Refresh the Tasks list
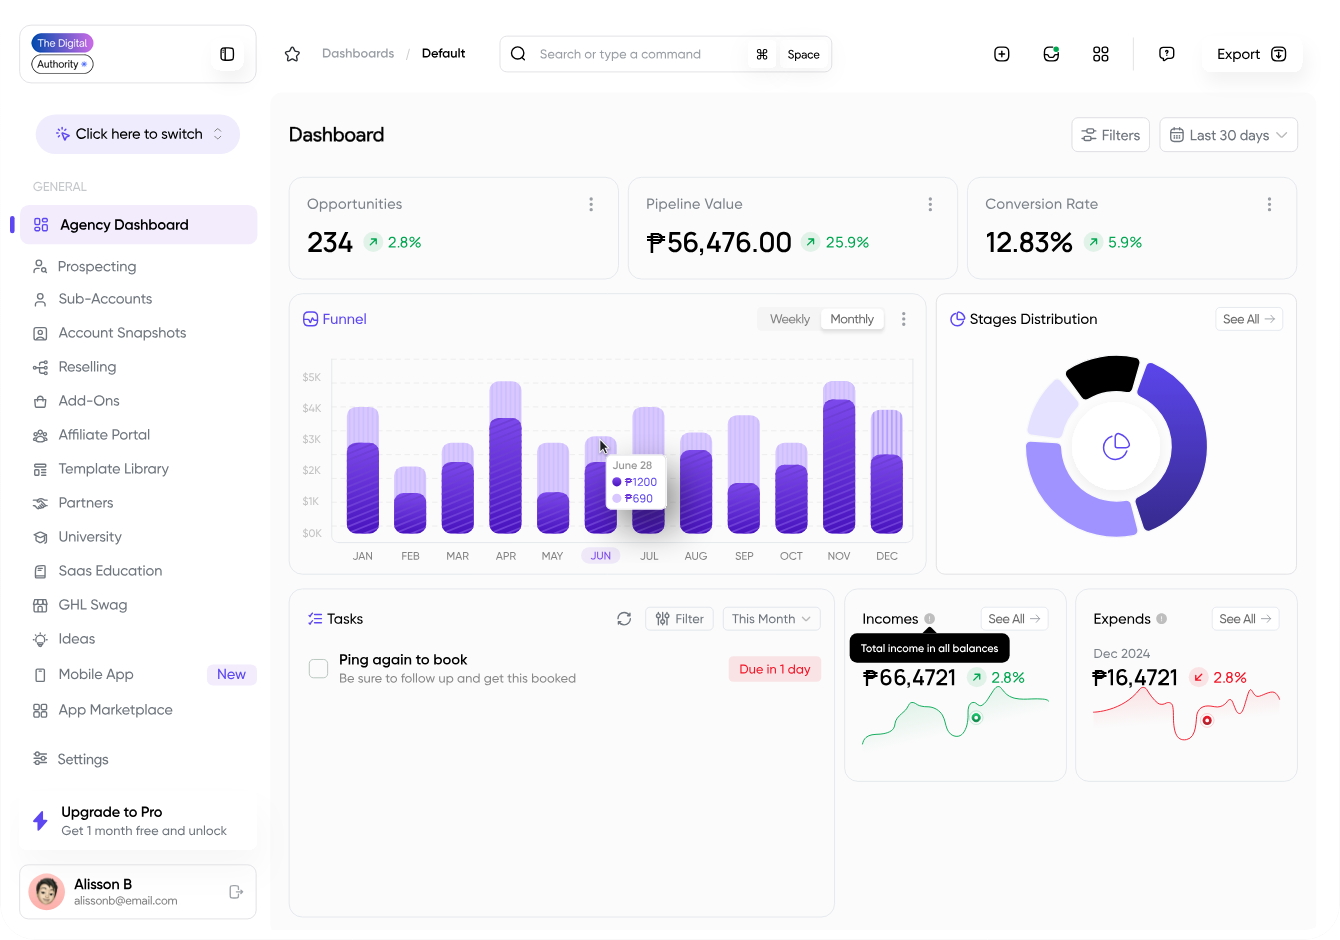This screenshot has width=1340, height=940. tap(624, 619)
